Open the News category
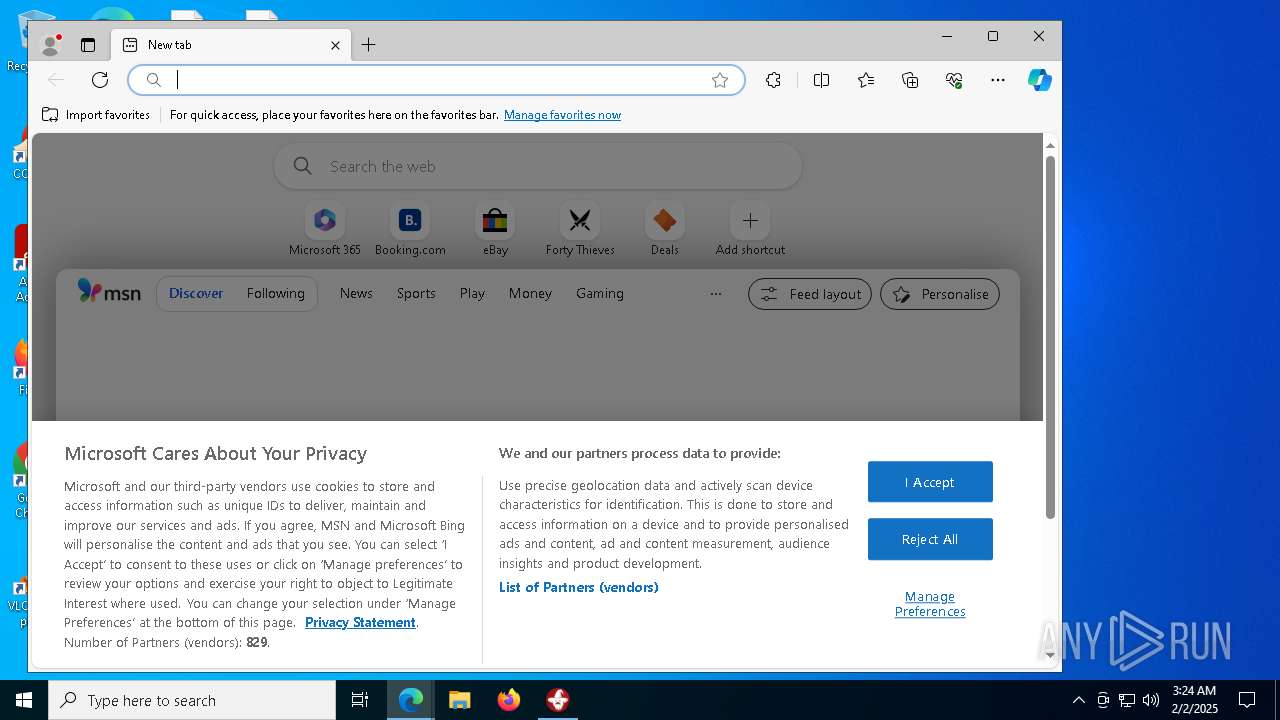1280x720 pixels. [x=356, y=293]
